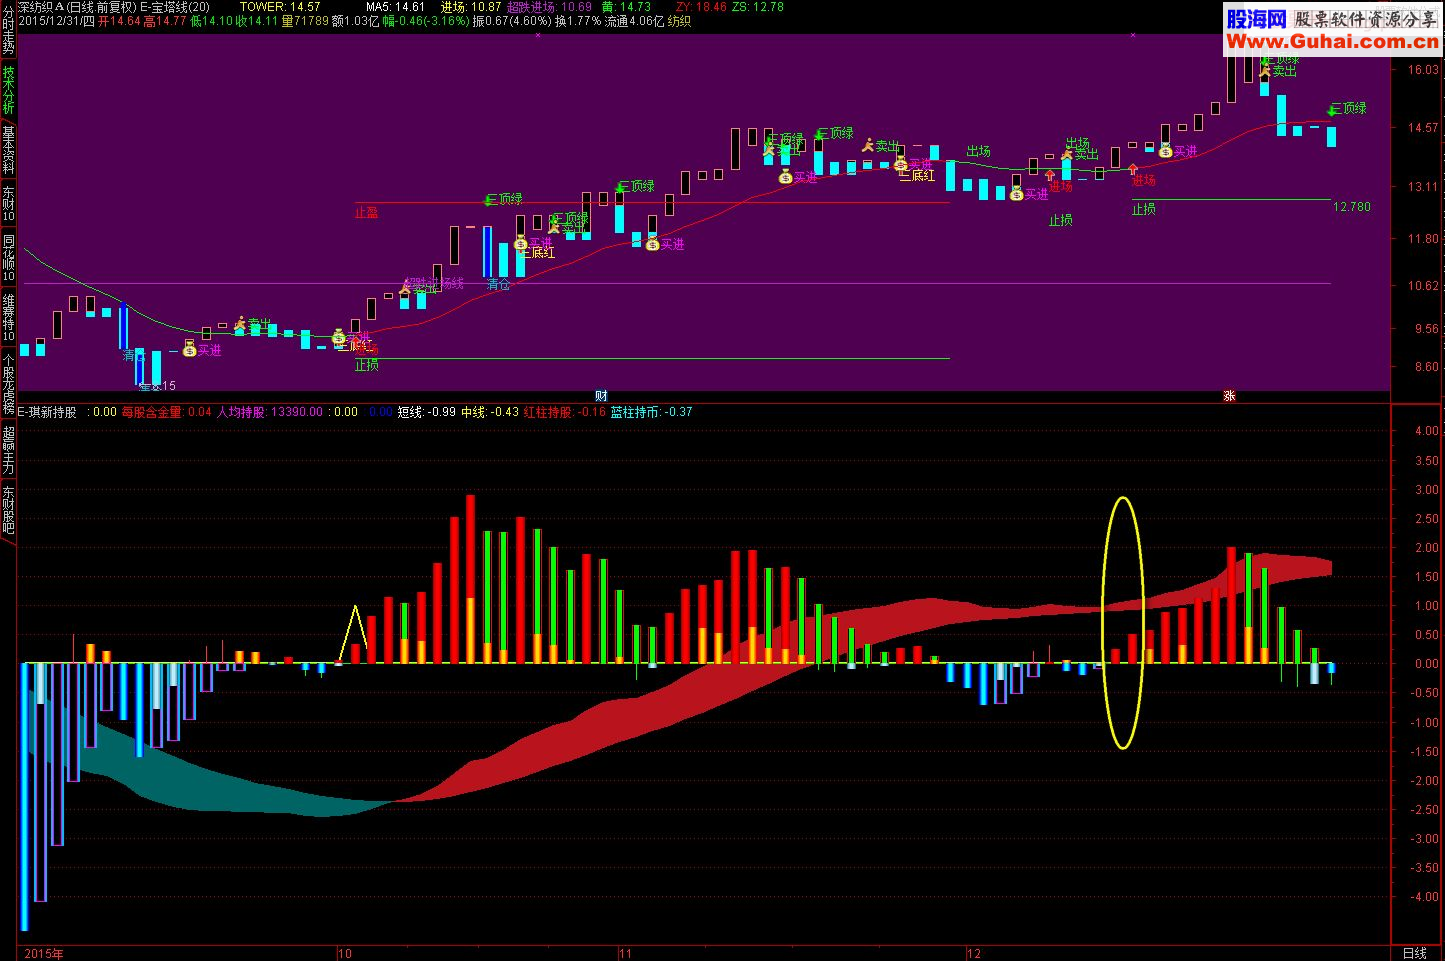Switch to the 超赢主力 sidebar tab
1445x961 pixels.
click(x=8, y=450)
